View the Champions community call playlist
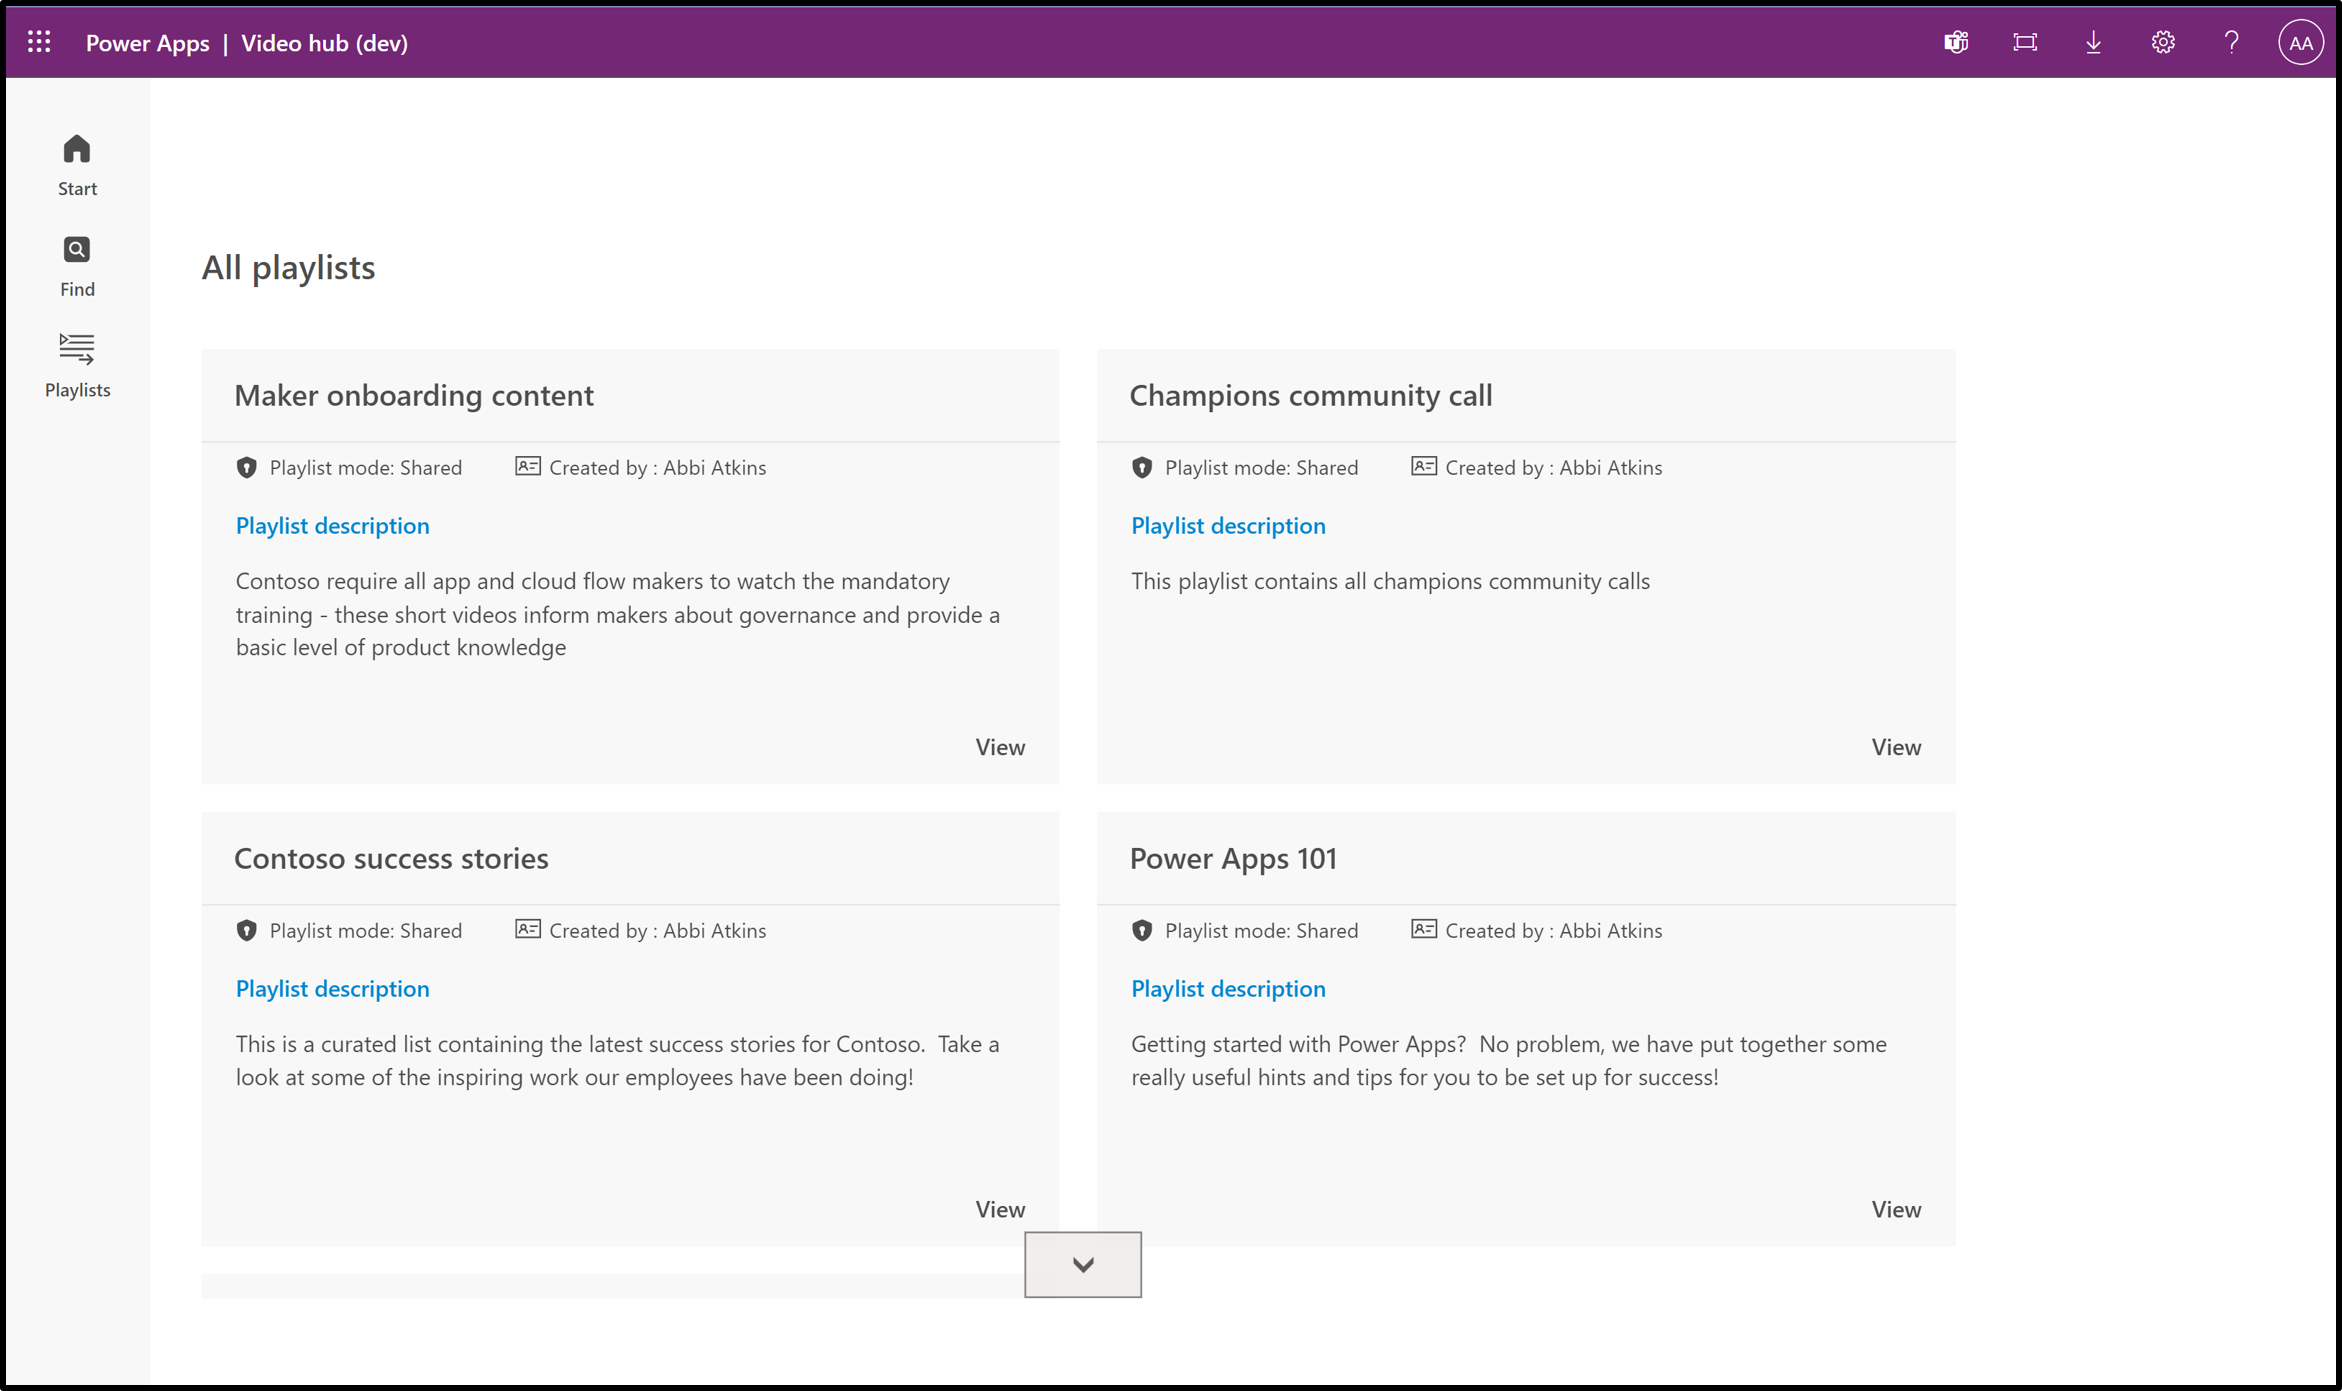2342x1391 pixels. 1895,745
